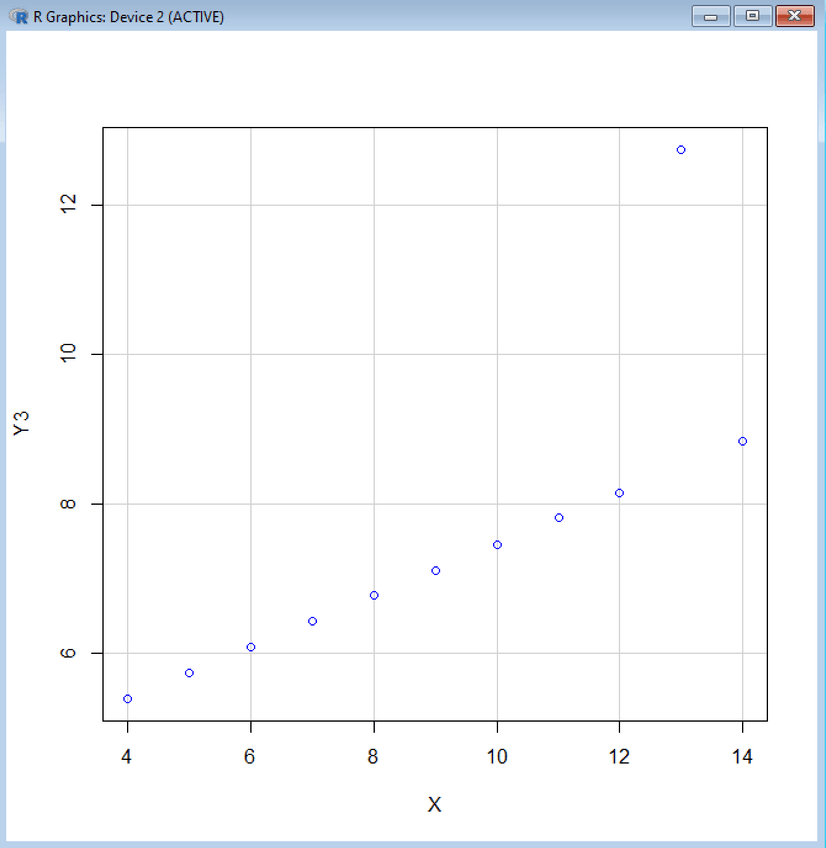Click the y-axis tick label 8
Viewport: 826px width, 848px height.
tap(69, 504)
